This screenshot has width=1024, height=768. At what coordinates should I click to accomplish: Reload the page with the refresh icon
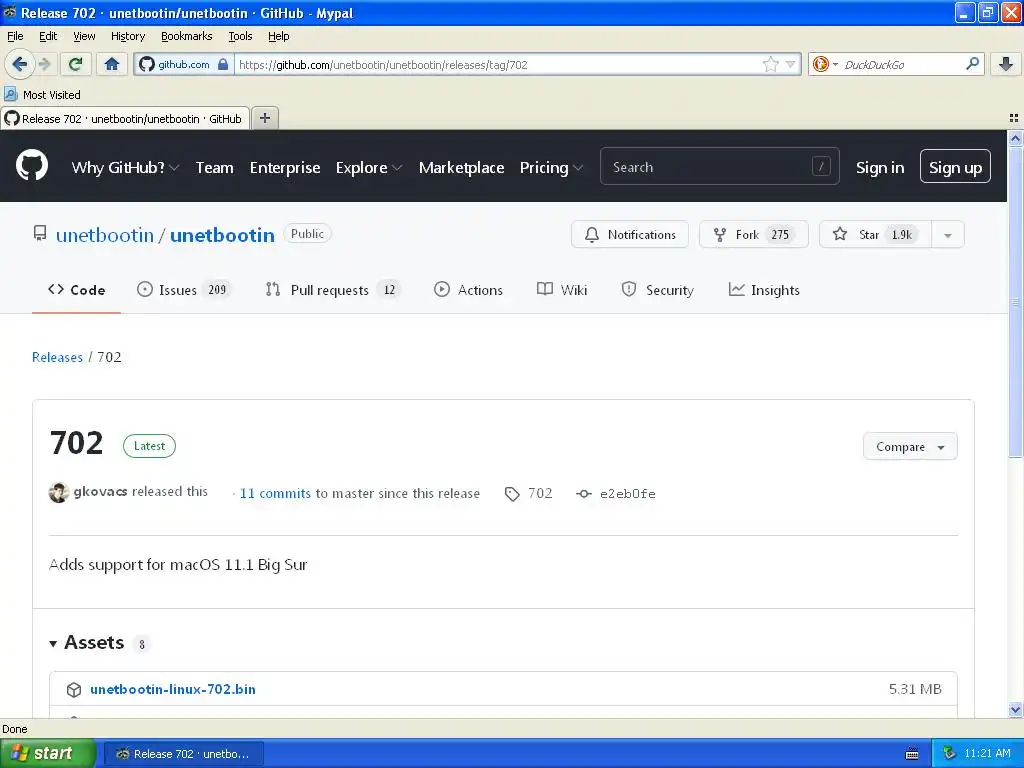coord(75,64)
